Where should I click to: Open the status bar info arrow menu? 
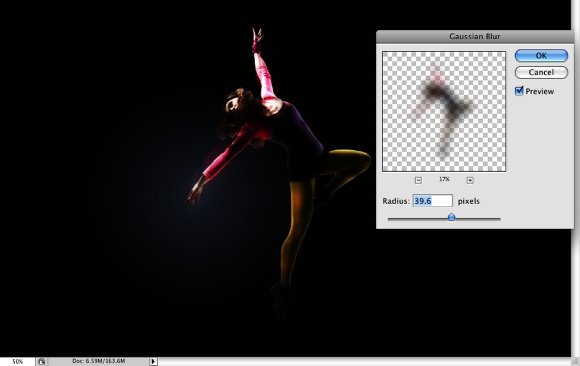(153, 361)
